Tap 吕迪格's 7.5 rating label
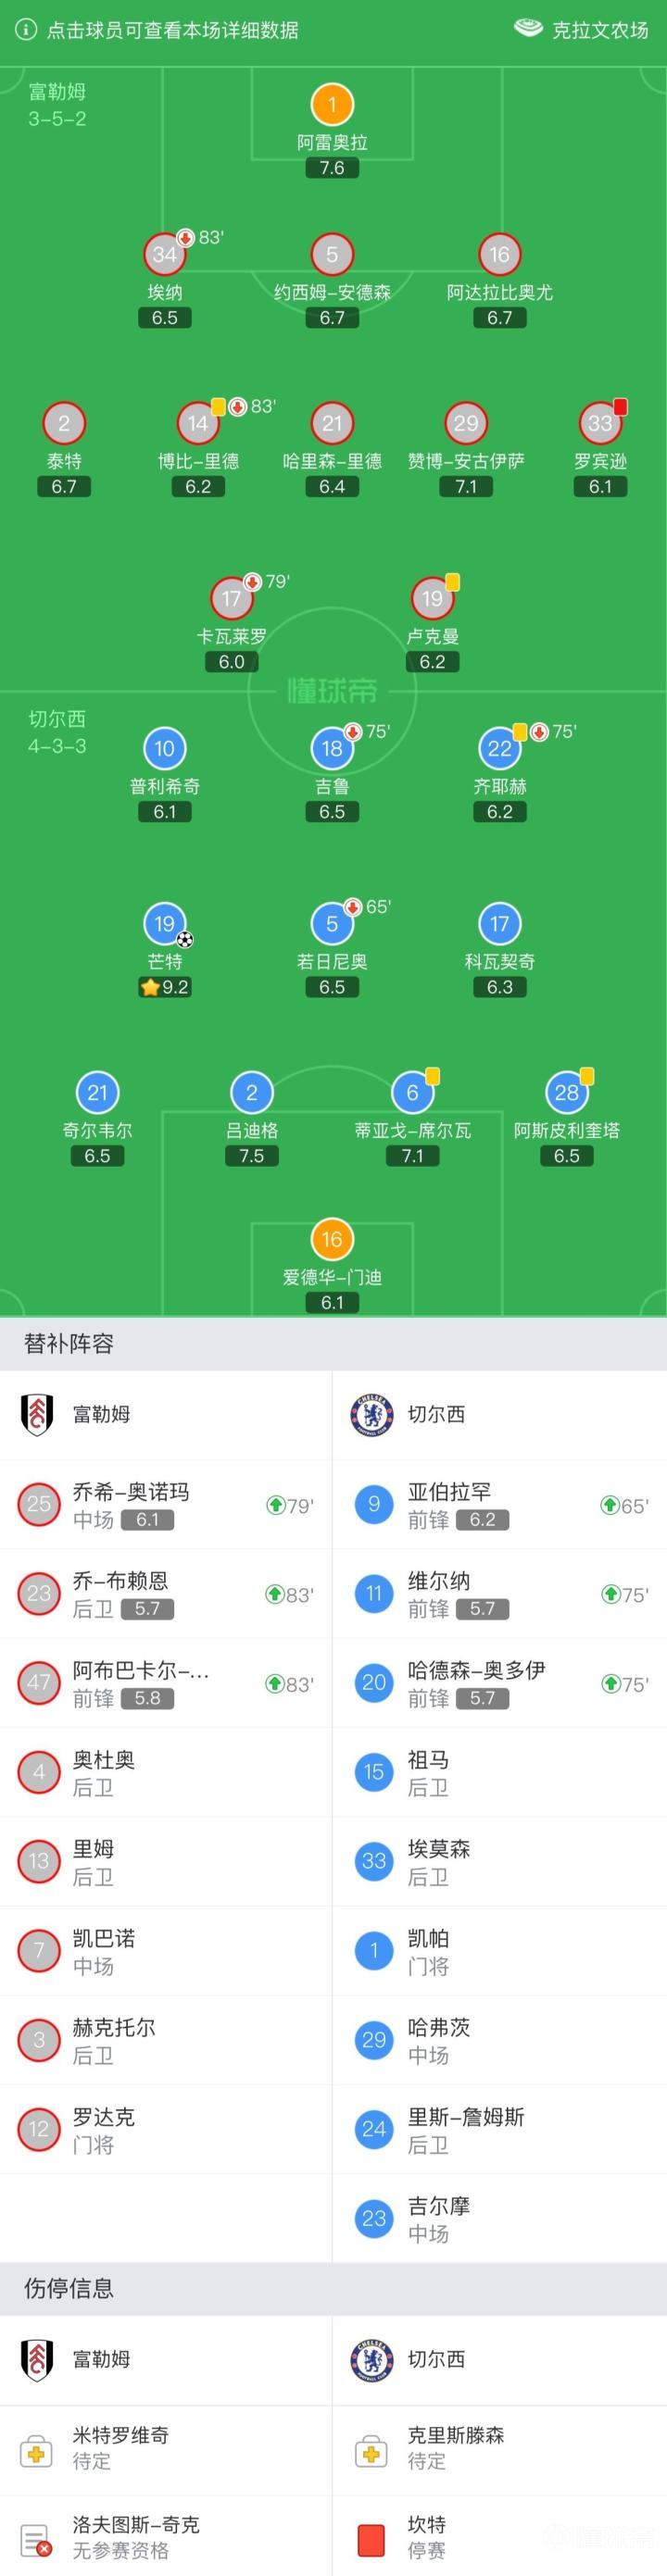667x2576 pixels. [x=252, y=1155]
